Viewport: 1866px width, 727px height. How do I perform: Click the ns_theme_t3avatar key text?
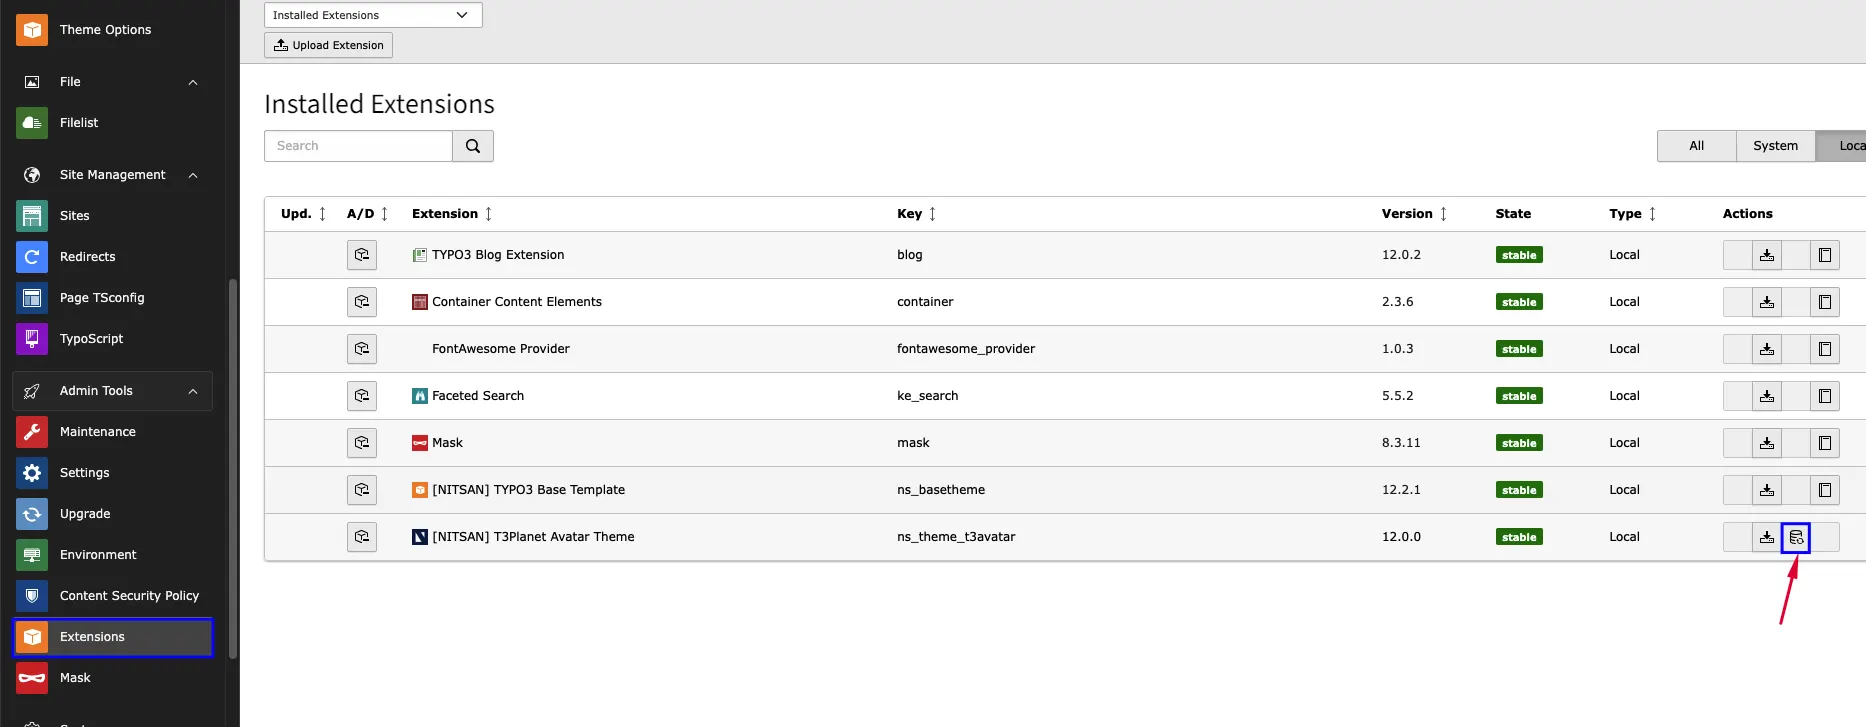(x=956, y=537)
